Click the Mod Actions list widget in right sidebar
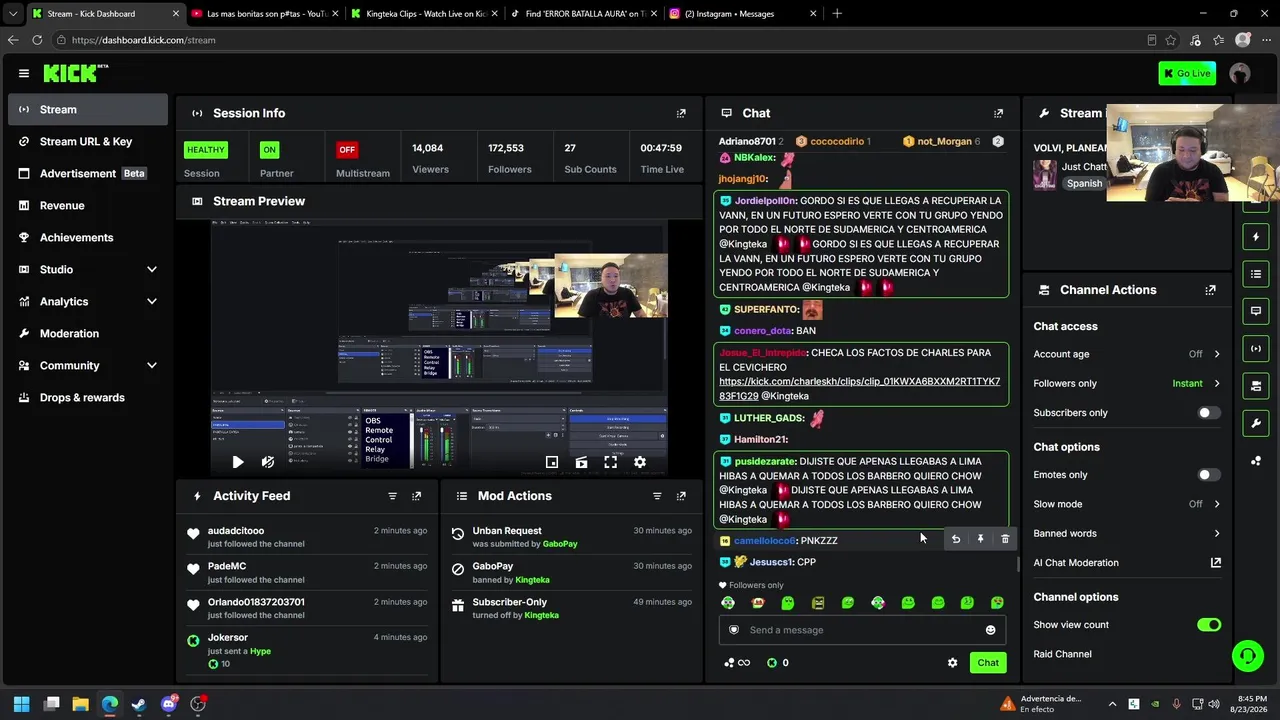Image resolution: width=1280 pixels, height=720 pixels. click(1256, 274)
